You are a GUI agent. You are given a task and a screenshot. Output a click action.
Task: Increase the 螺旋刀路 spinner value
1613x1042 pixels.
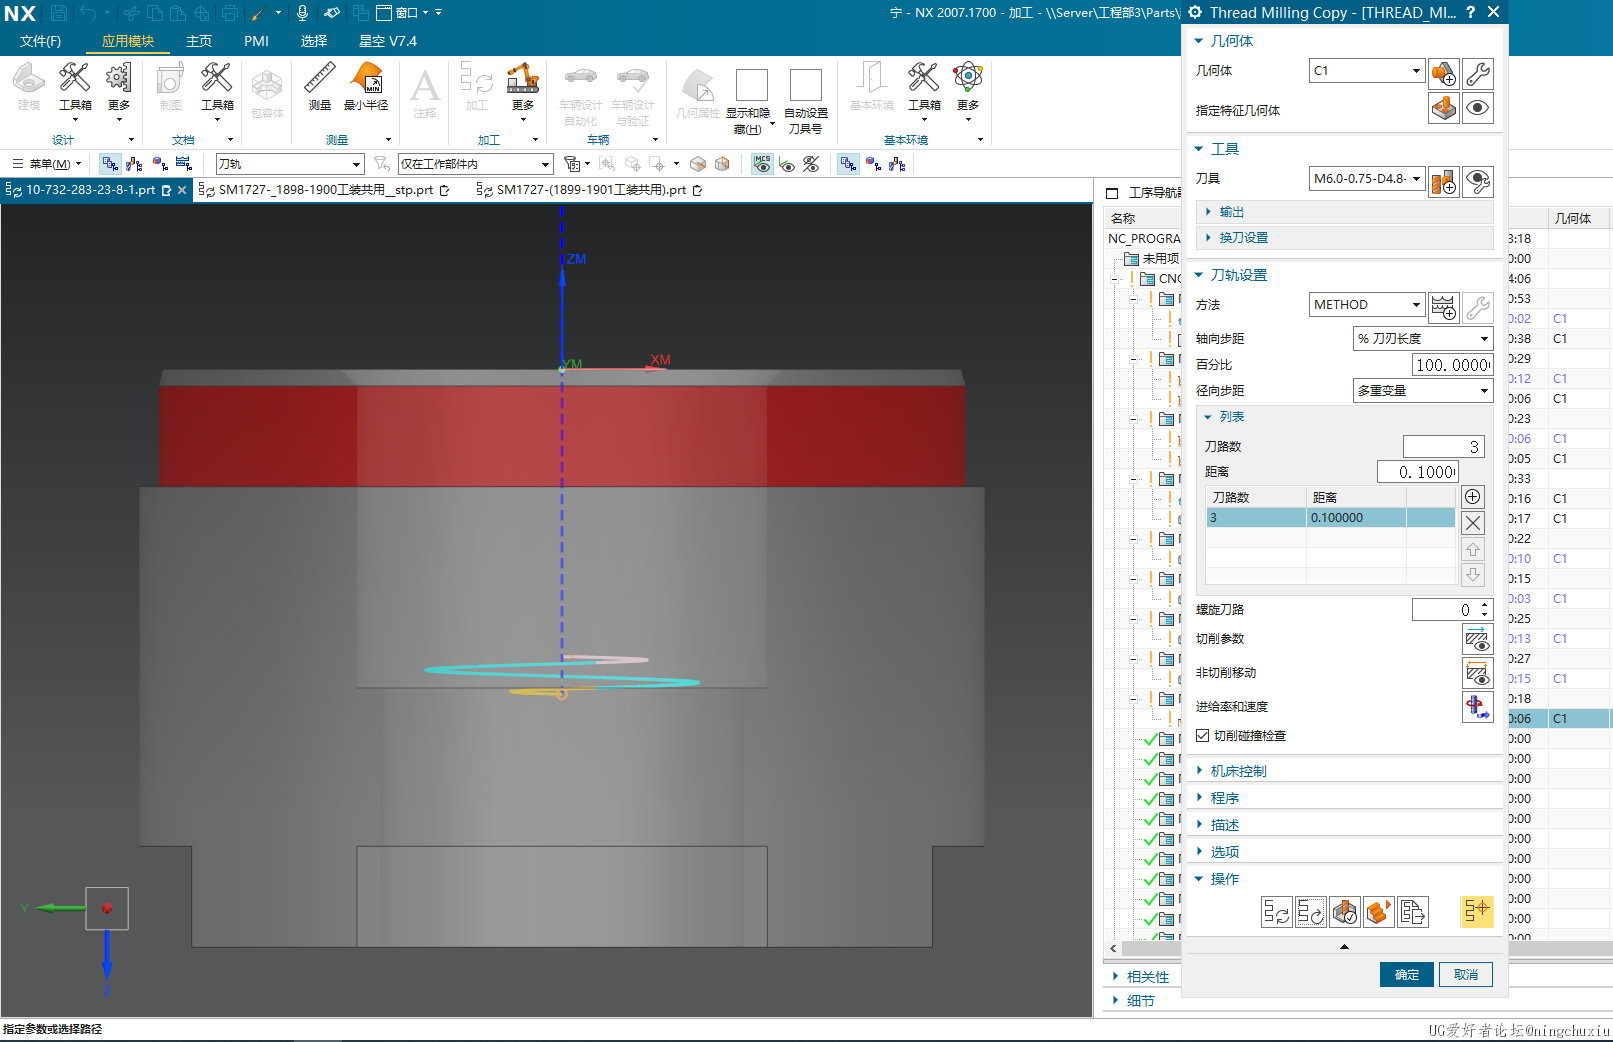(1485, 605)
